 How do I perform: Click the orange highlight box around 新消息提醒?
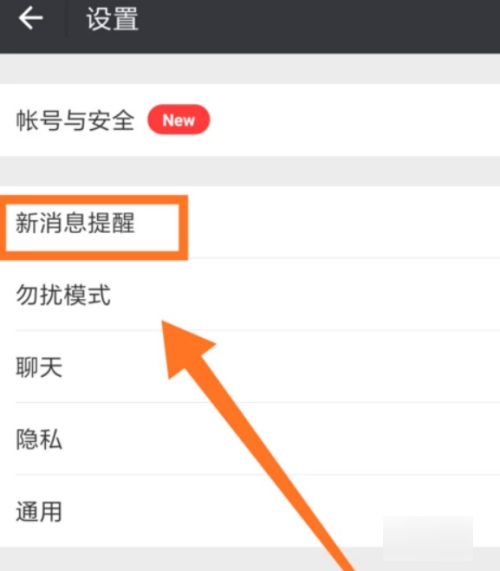[94, 228]
